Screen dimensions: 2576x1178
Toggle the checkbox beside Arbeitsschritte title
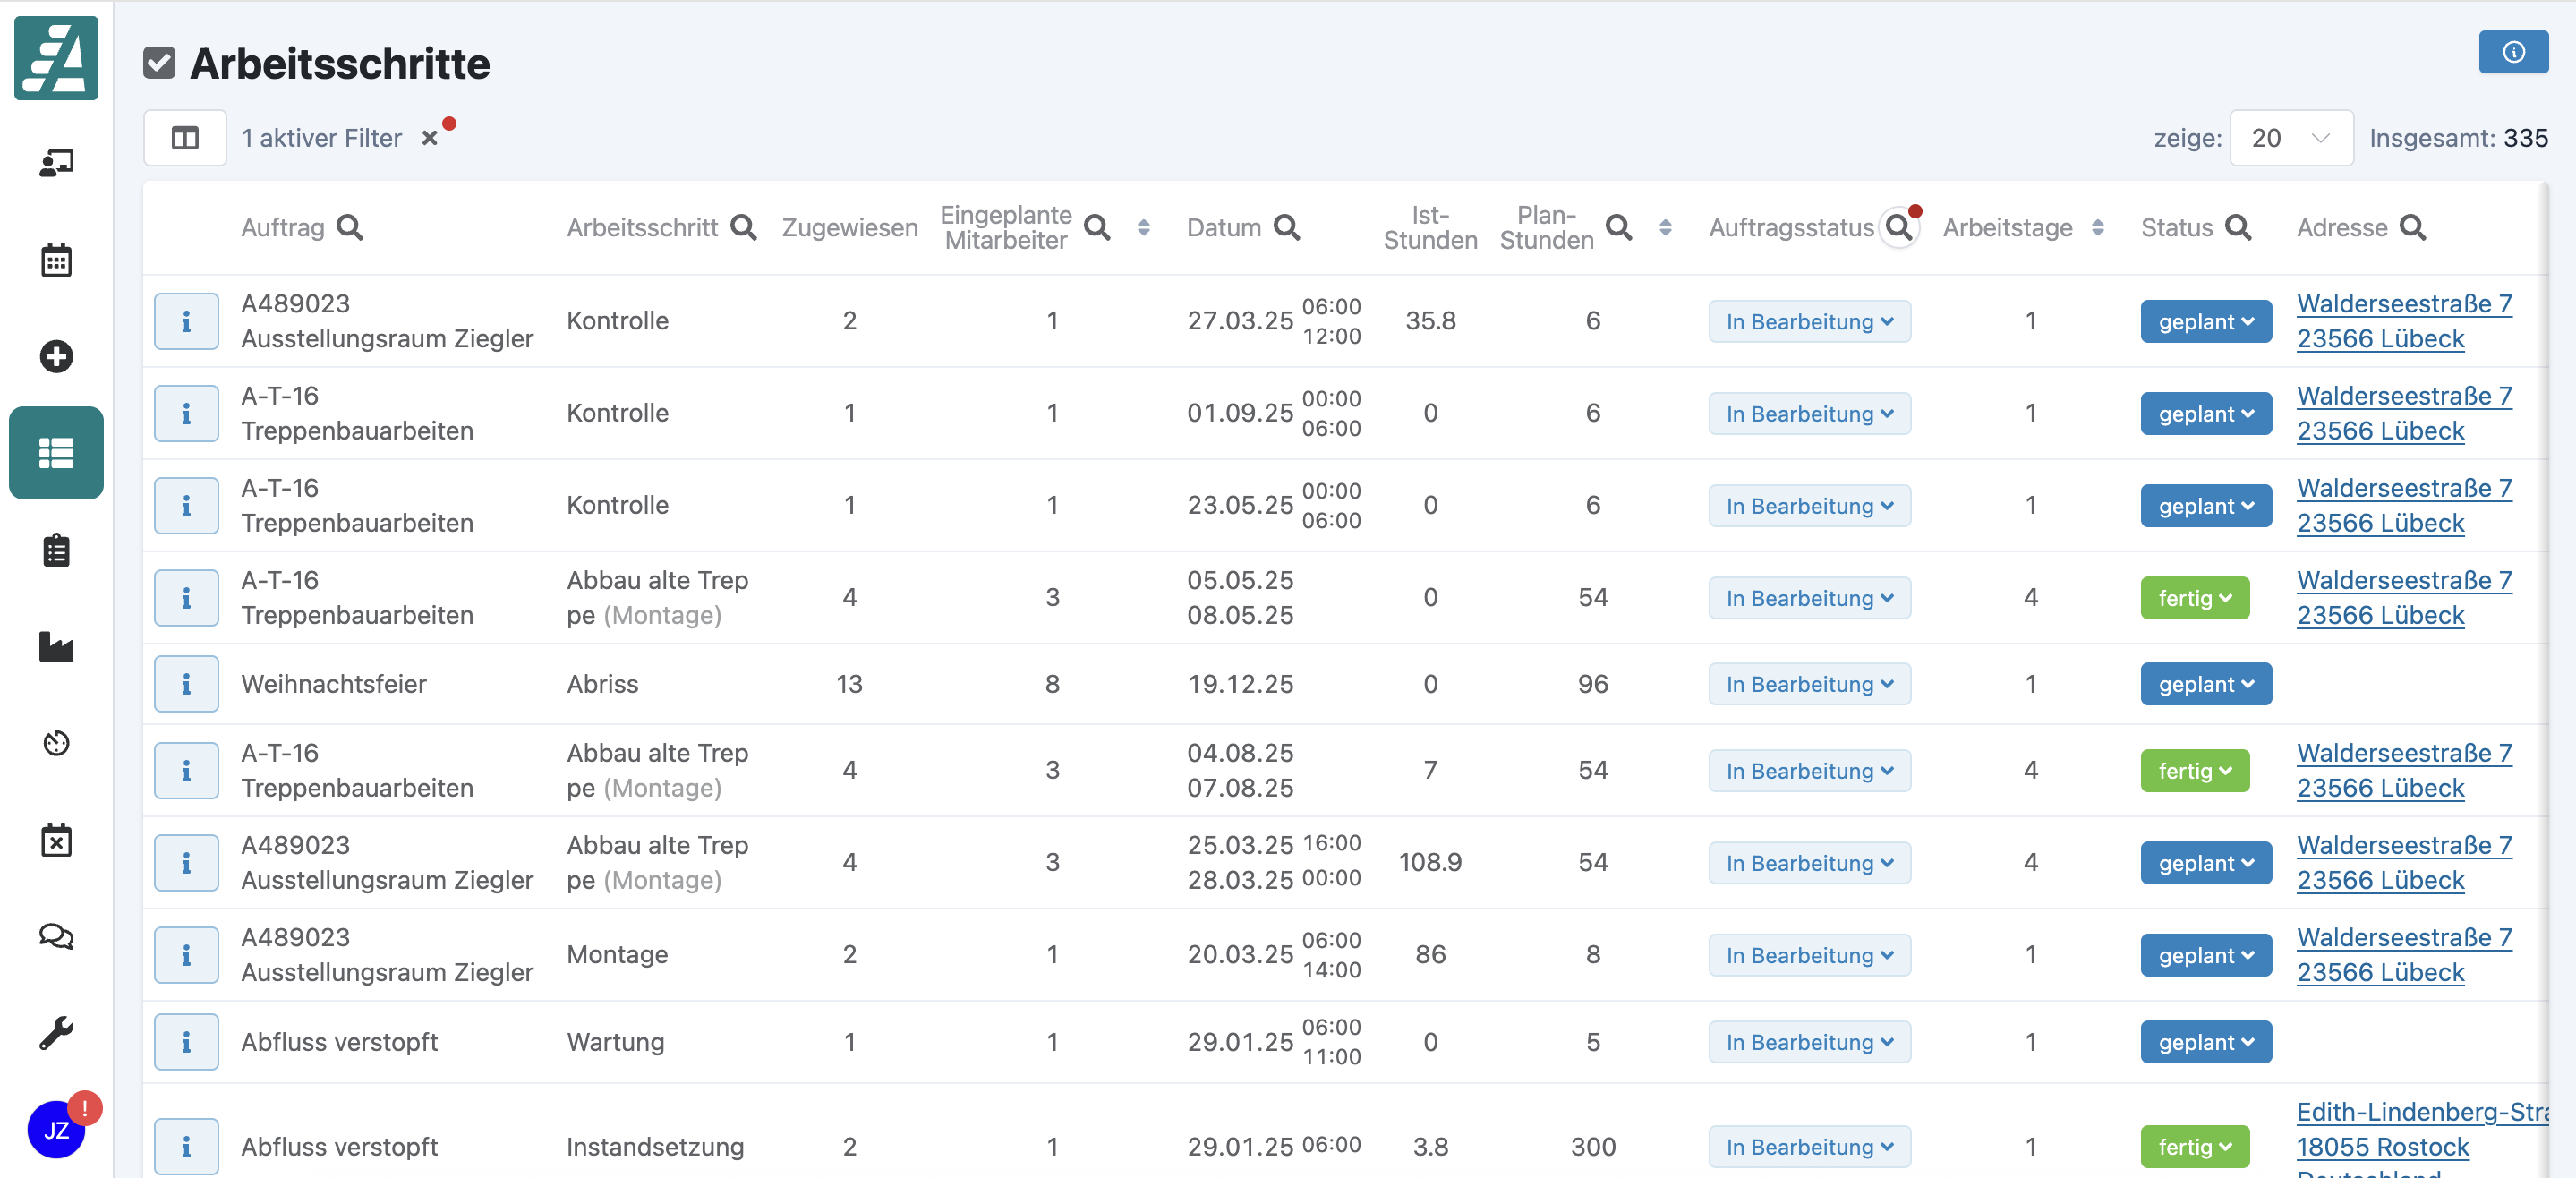tap(159, 63)
